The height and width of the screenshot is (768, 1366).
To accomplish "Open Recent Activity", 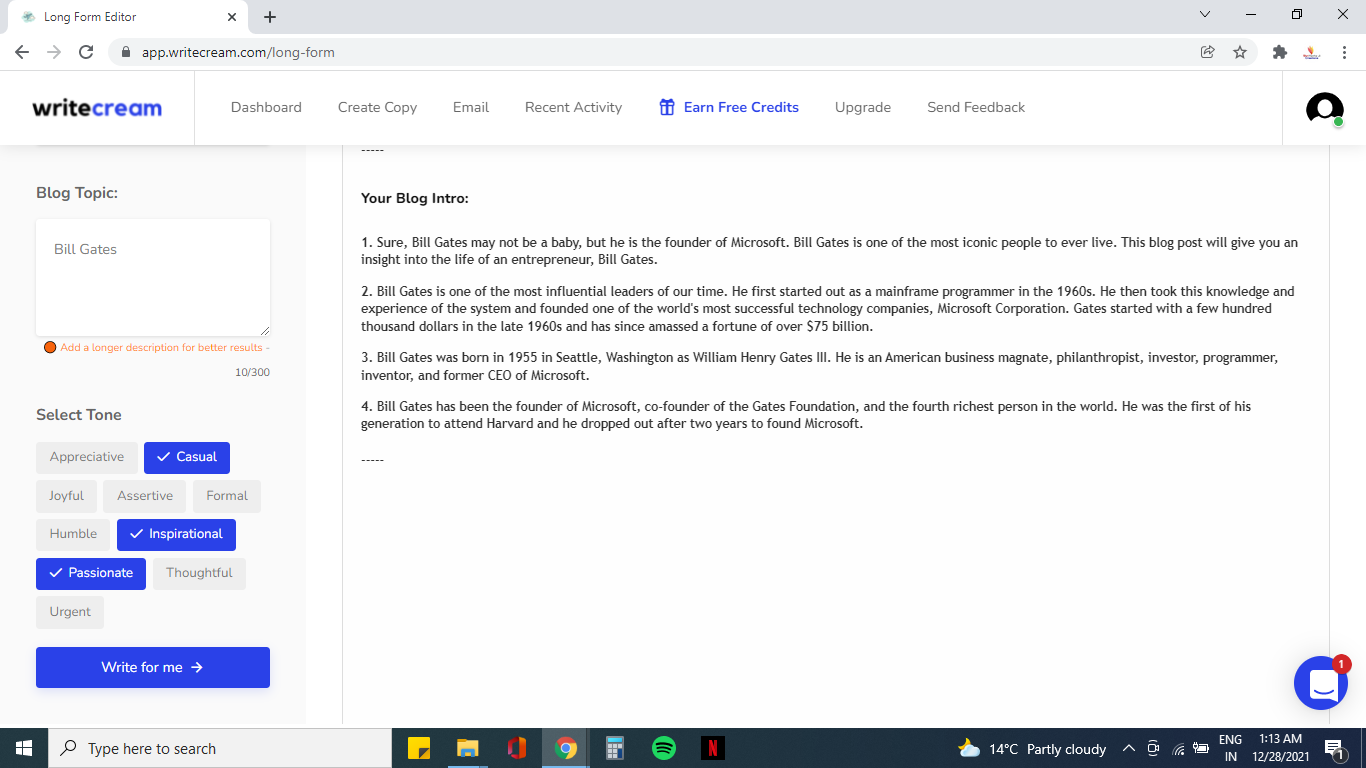I will click(x=573, y=107).
